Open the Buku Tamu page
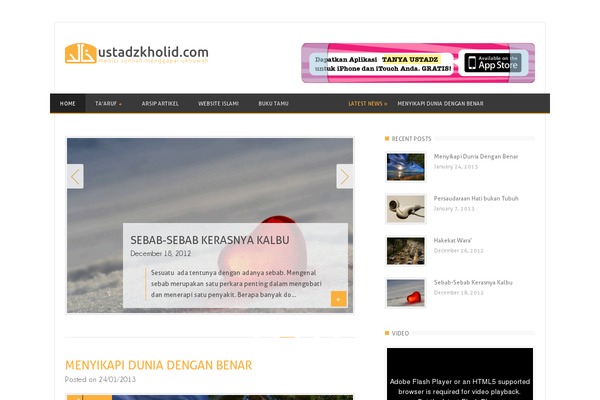 coord(273,103)
